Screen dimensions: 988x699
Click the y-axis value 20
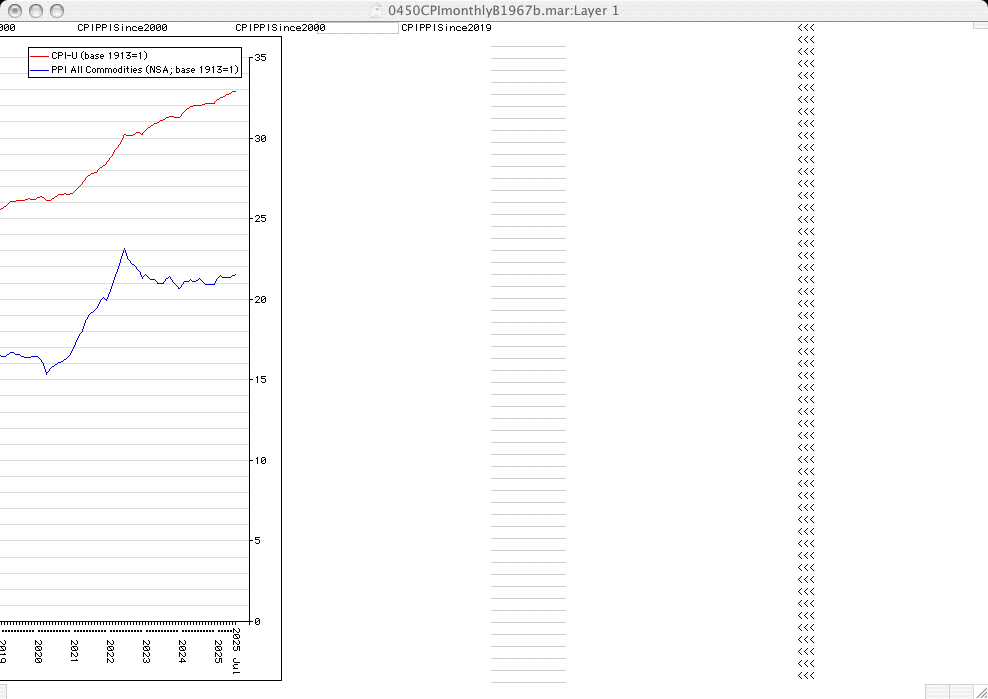[x=260, y=300]
